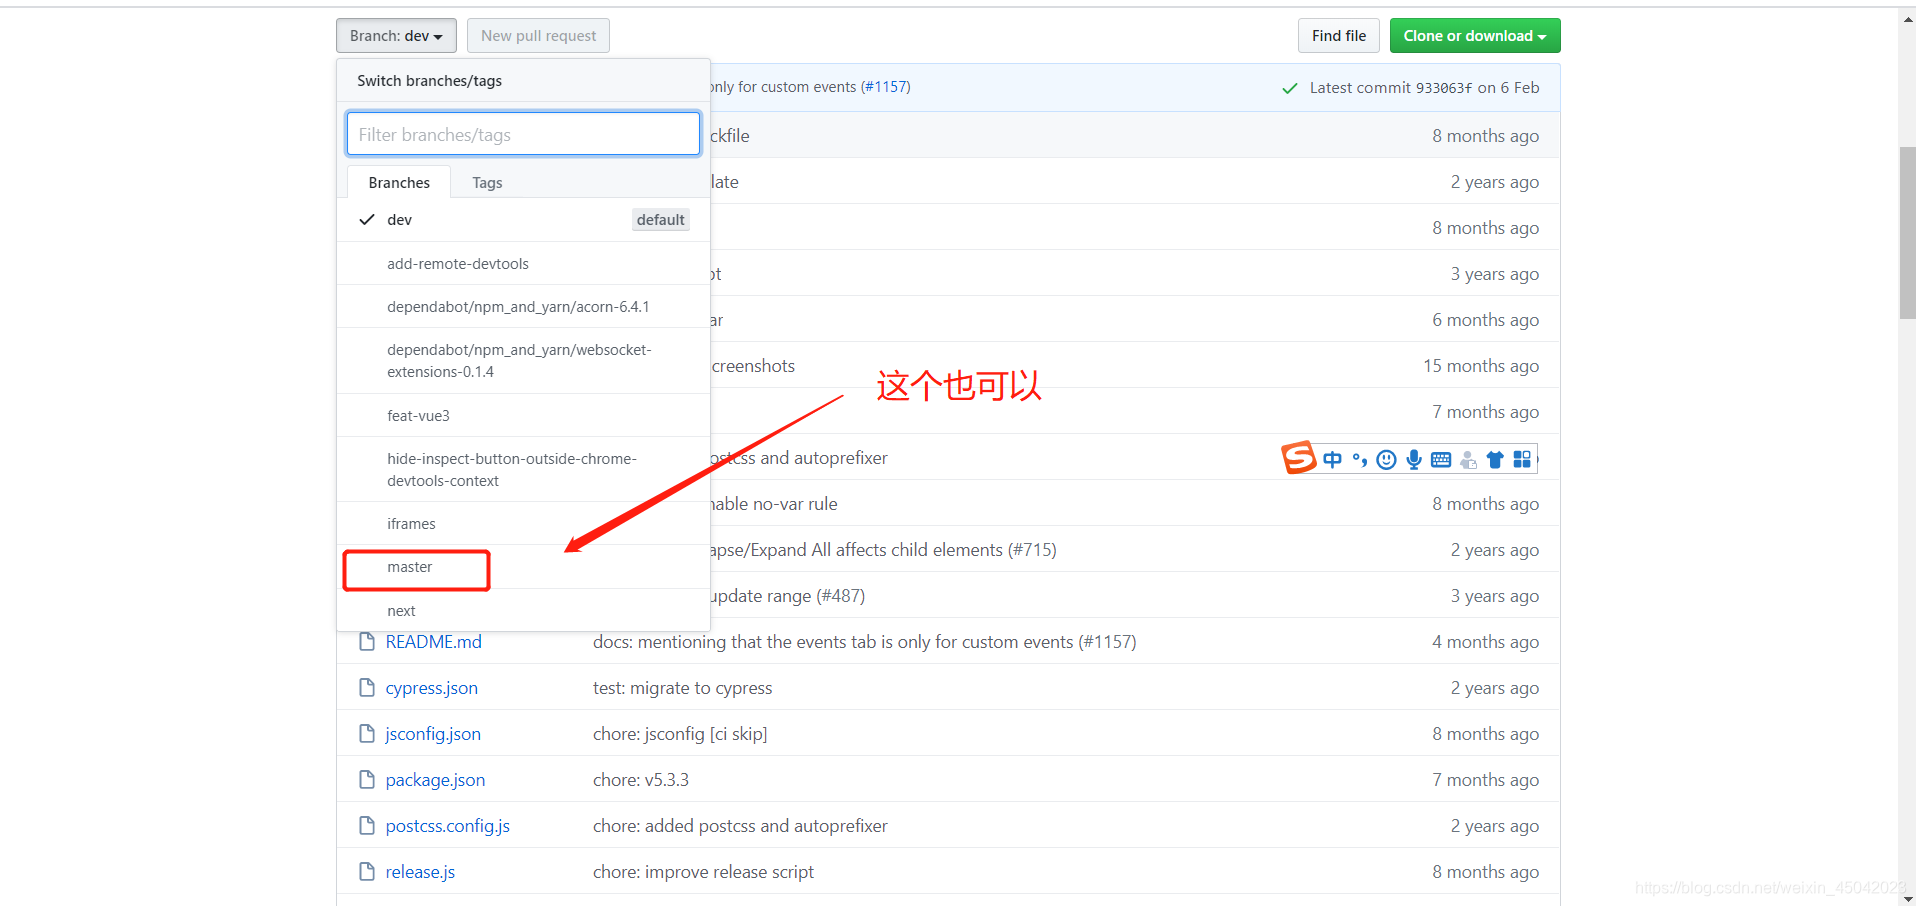Open Sogou account login person icon

point(1468,460)
